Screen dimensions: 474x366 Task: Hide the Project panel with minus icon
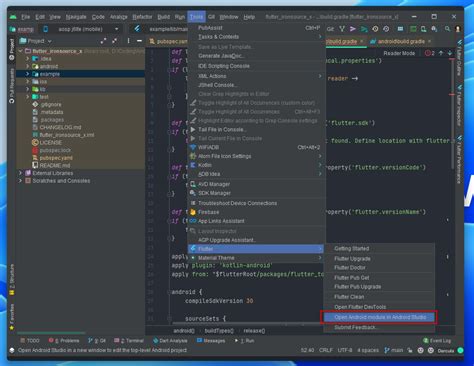point(139,41)
